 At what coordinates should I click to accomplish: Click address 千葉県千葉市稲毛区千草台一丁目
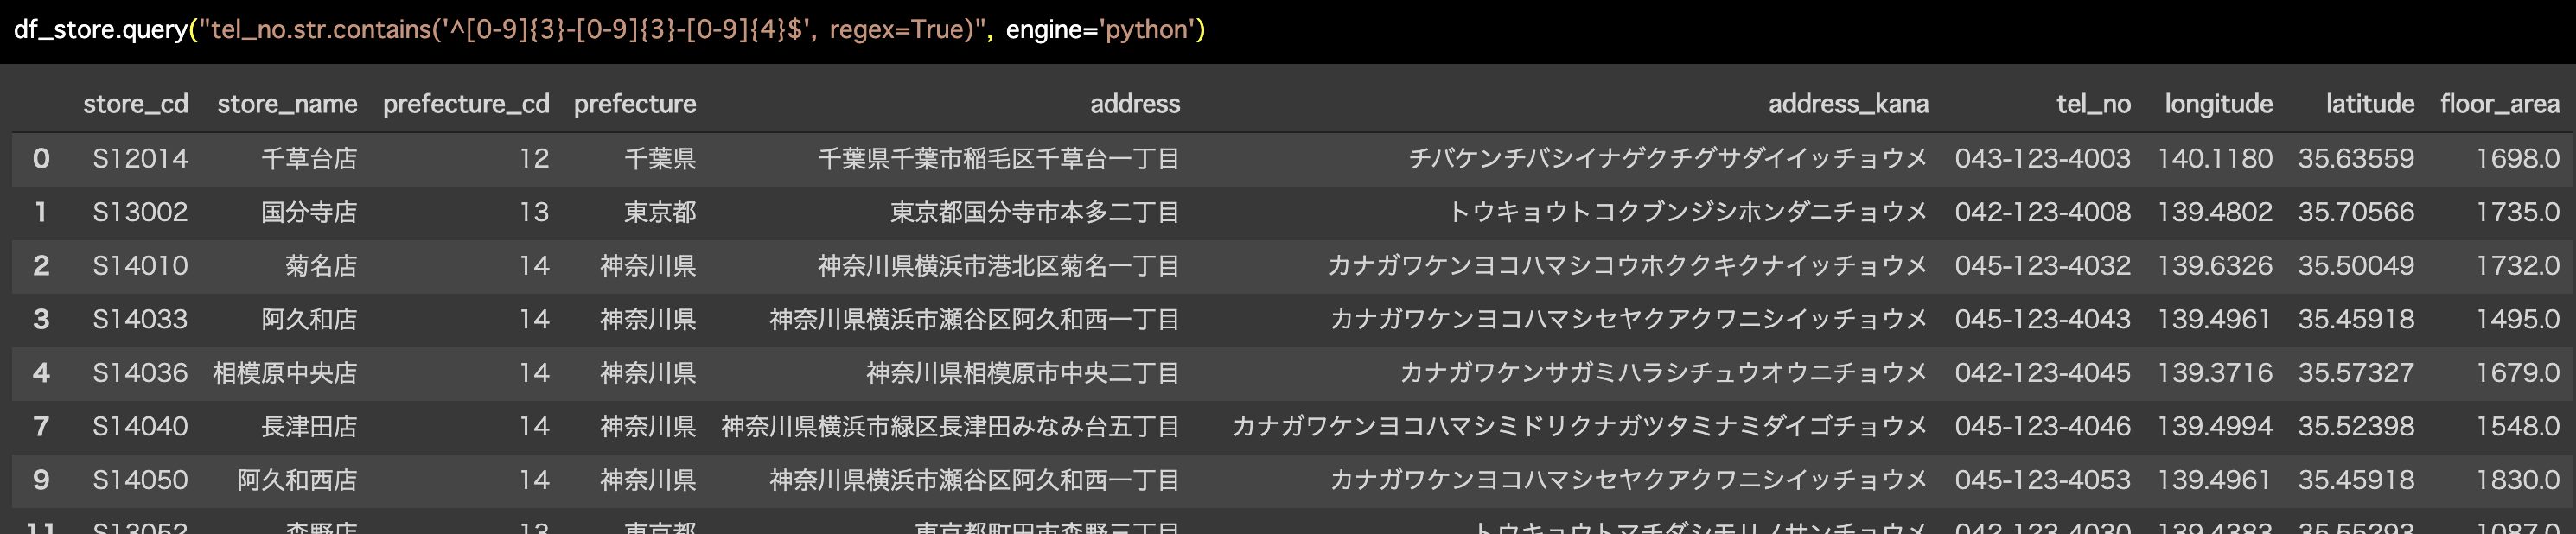coord(999,158)
